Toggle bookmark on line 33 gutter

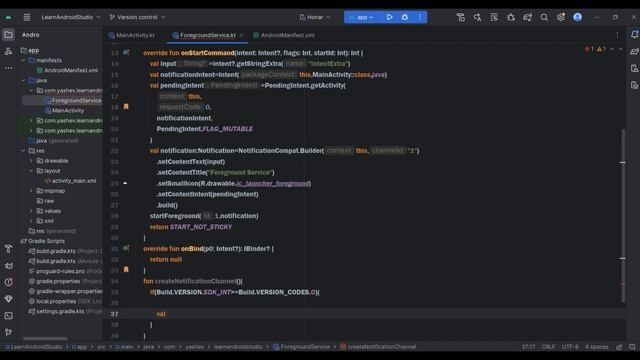(x=126, y=270)
